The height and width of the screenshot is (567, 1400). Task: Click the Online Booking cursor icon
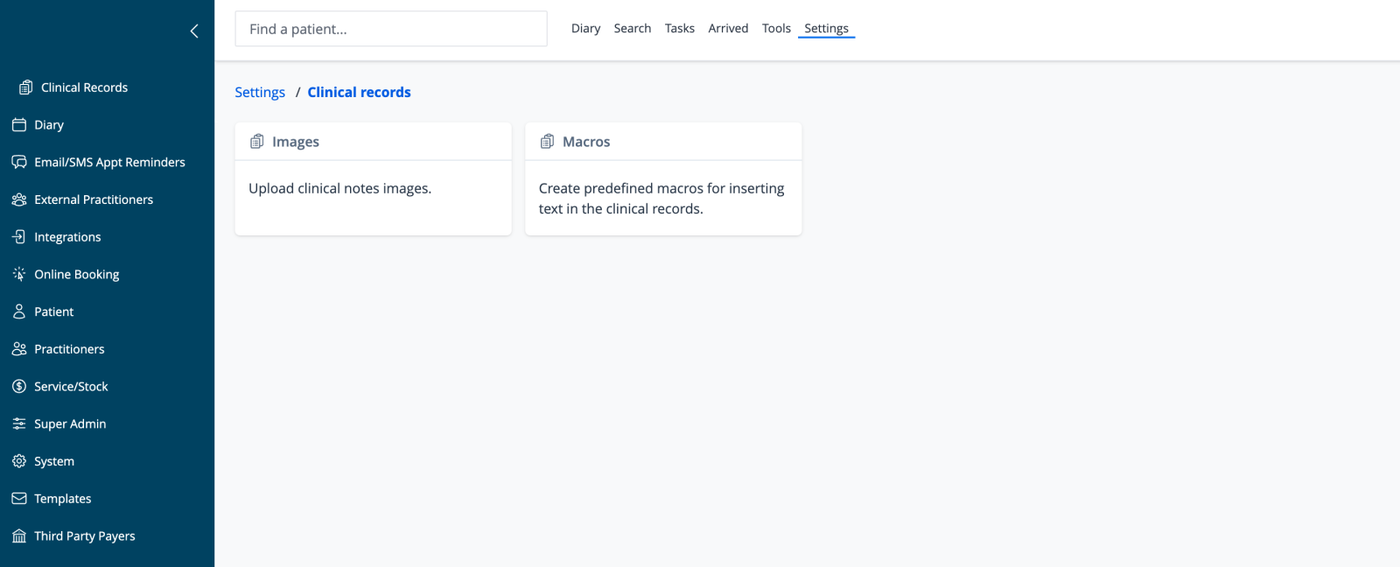tap(19, 274)
